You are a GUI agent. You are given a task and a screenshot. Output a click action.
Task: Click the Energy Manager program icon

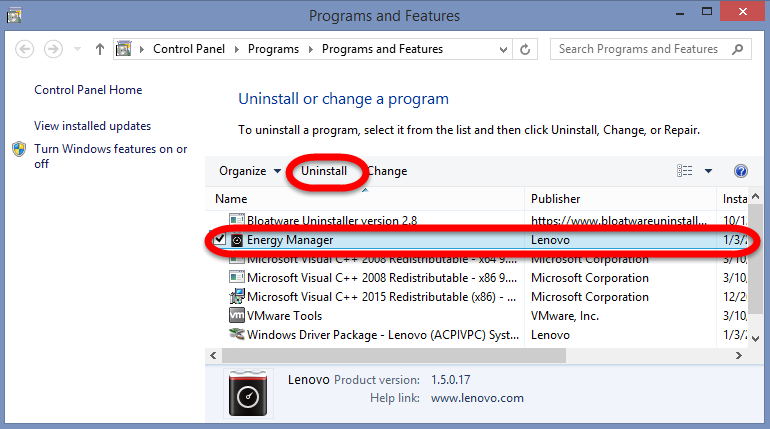tap(237, 240)
